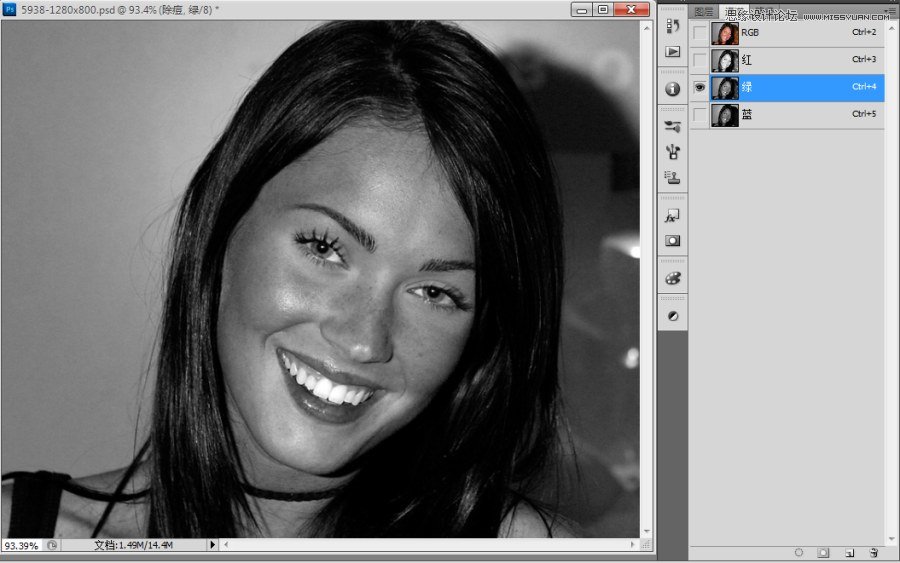900x563 pixels.
Task: Create new channel icon
Action: click(x=848, y=552)
